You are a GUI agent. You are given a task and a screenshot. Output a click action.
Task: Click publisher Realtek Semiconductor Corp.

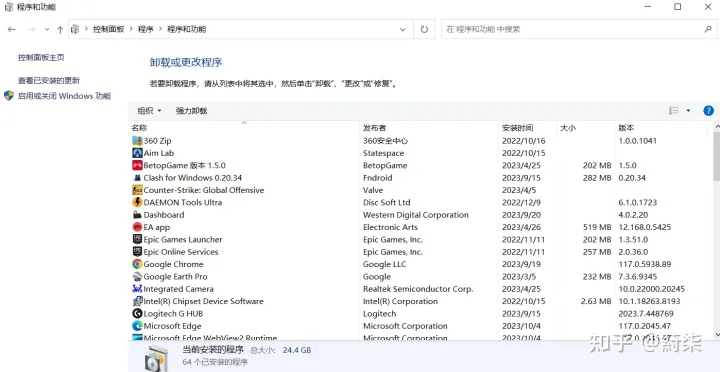(418, 289)
